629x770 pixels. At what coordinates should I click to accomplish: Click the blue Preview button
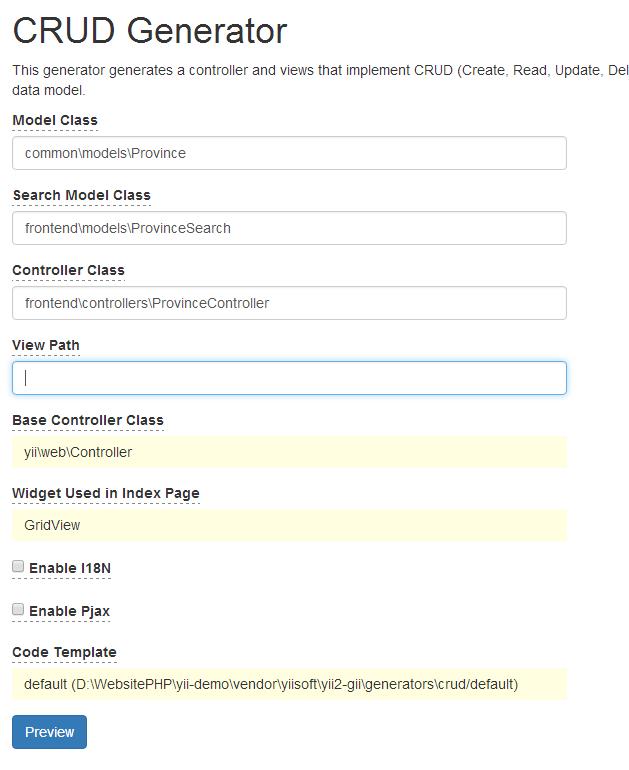coord(50,732)
